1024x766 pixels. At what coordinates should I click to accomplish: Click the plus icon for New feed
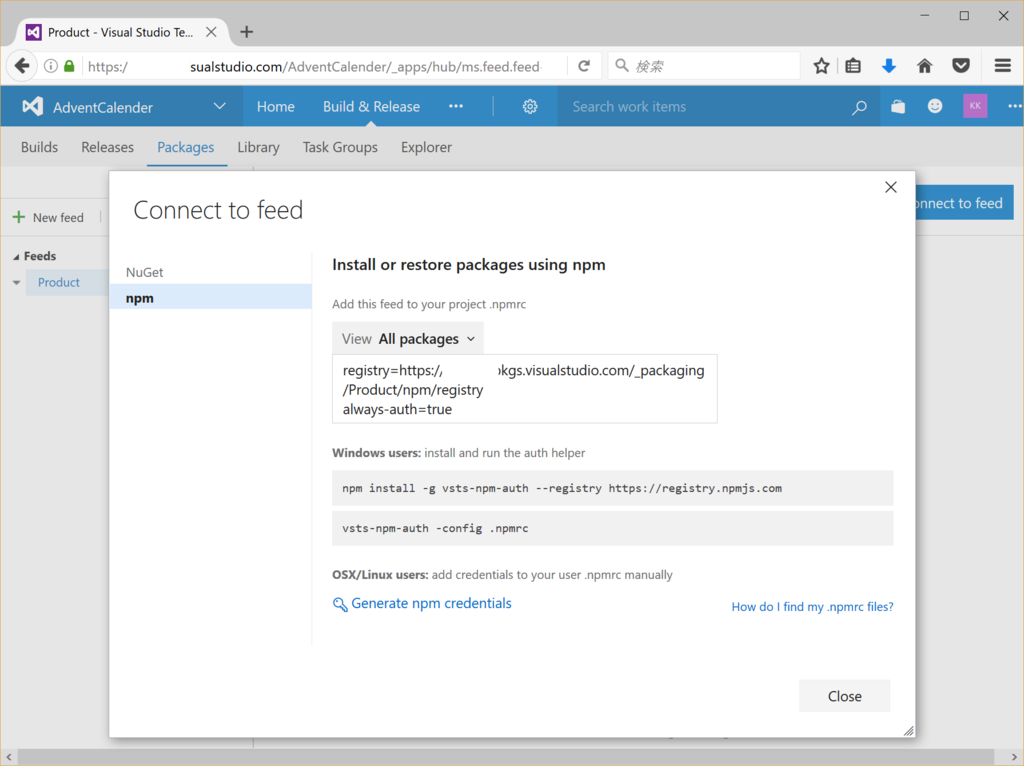coord(19,217)
